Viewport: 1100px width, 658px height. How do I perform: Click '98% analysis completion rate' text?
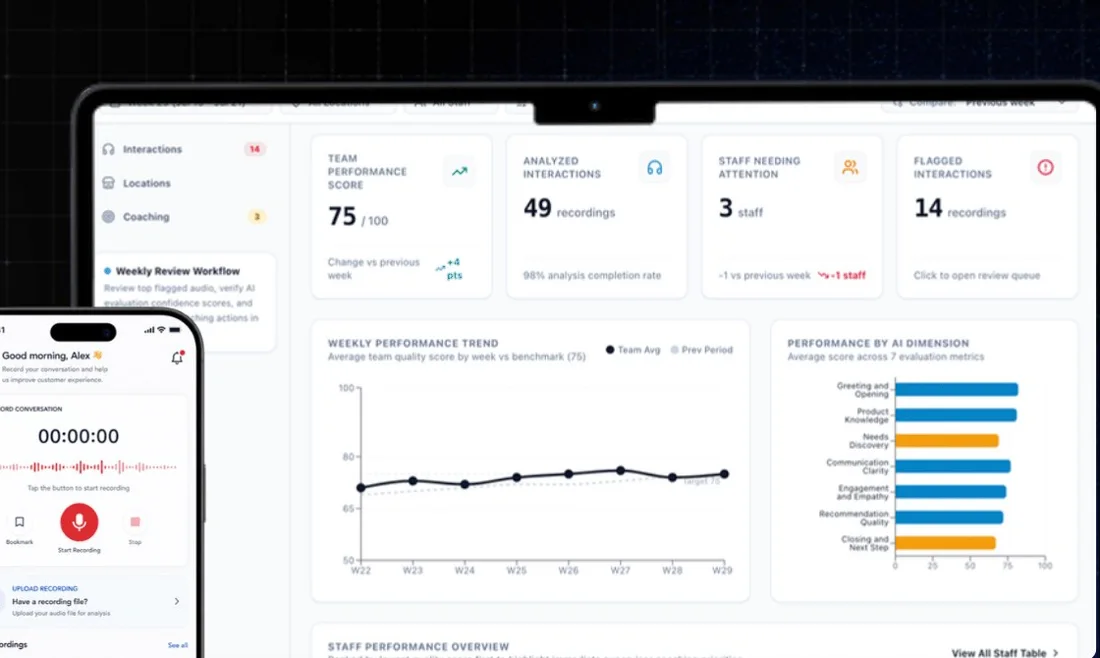tap(592, 276)
